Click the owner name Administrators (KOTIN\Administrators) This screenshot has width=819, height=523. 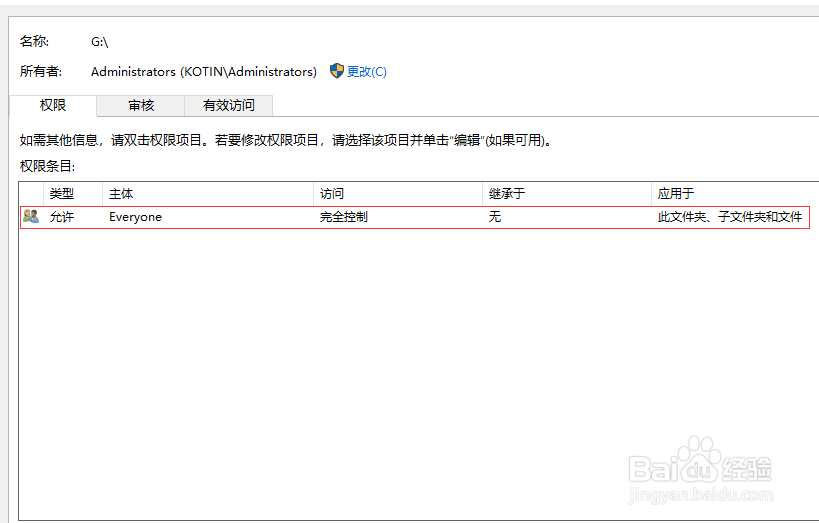pyautogui.click(x=204, y=72)
